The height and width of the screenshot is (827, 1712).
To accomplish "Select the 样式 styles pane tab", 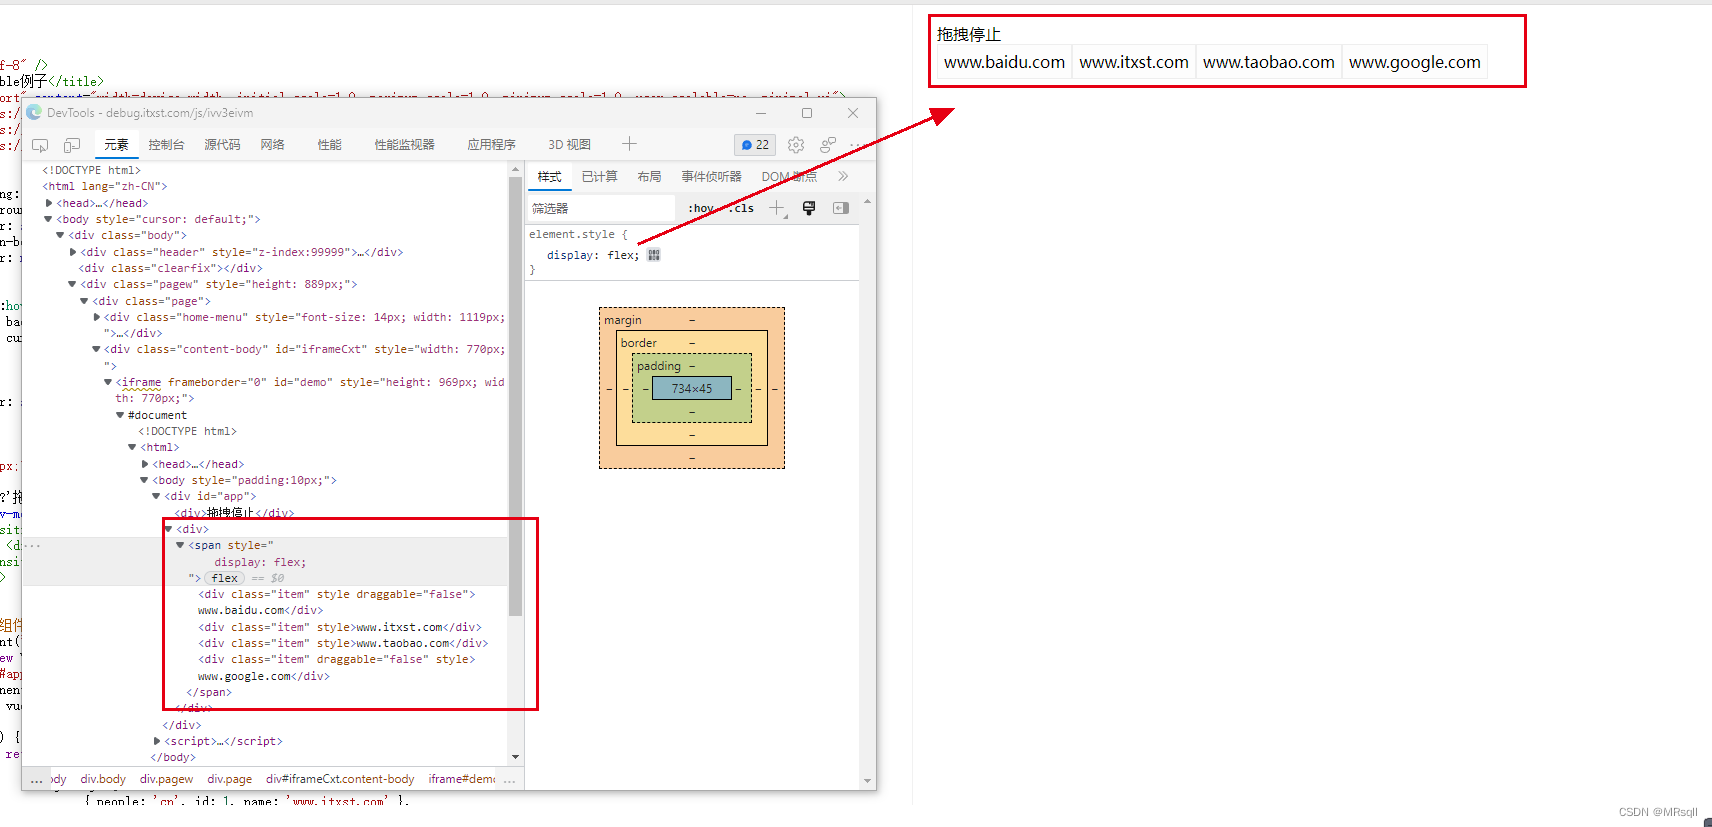I will coord(549,177).
